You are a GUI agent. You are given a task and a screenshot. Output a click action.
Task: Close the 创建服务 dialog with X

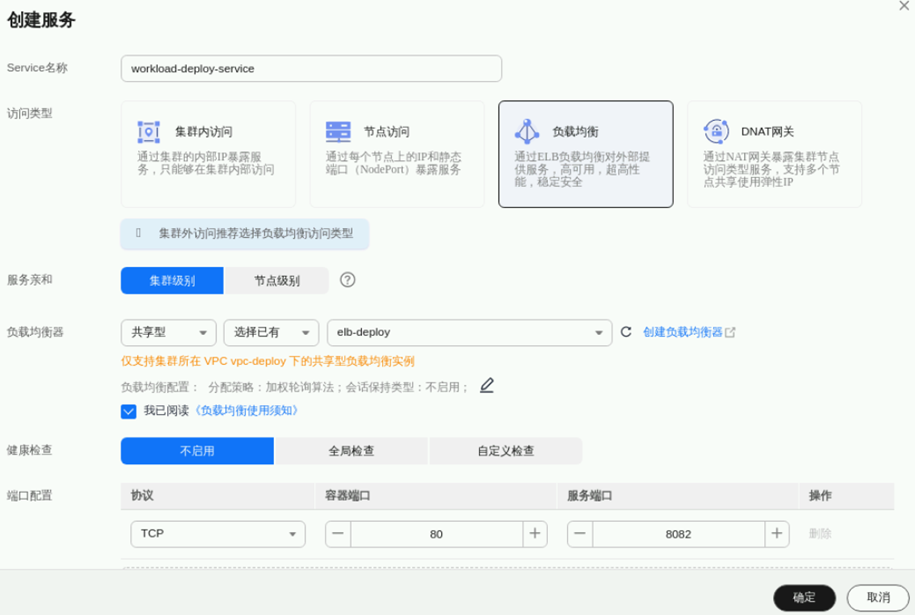click(904, 6)
